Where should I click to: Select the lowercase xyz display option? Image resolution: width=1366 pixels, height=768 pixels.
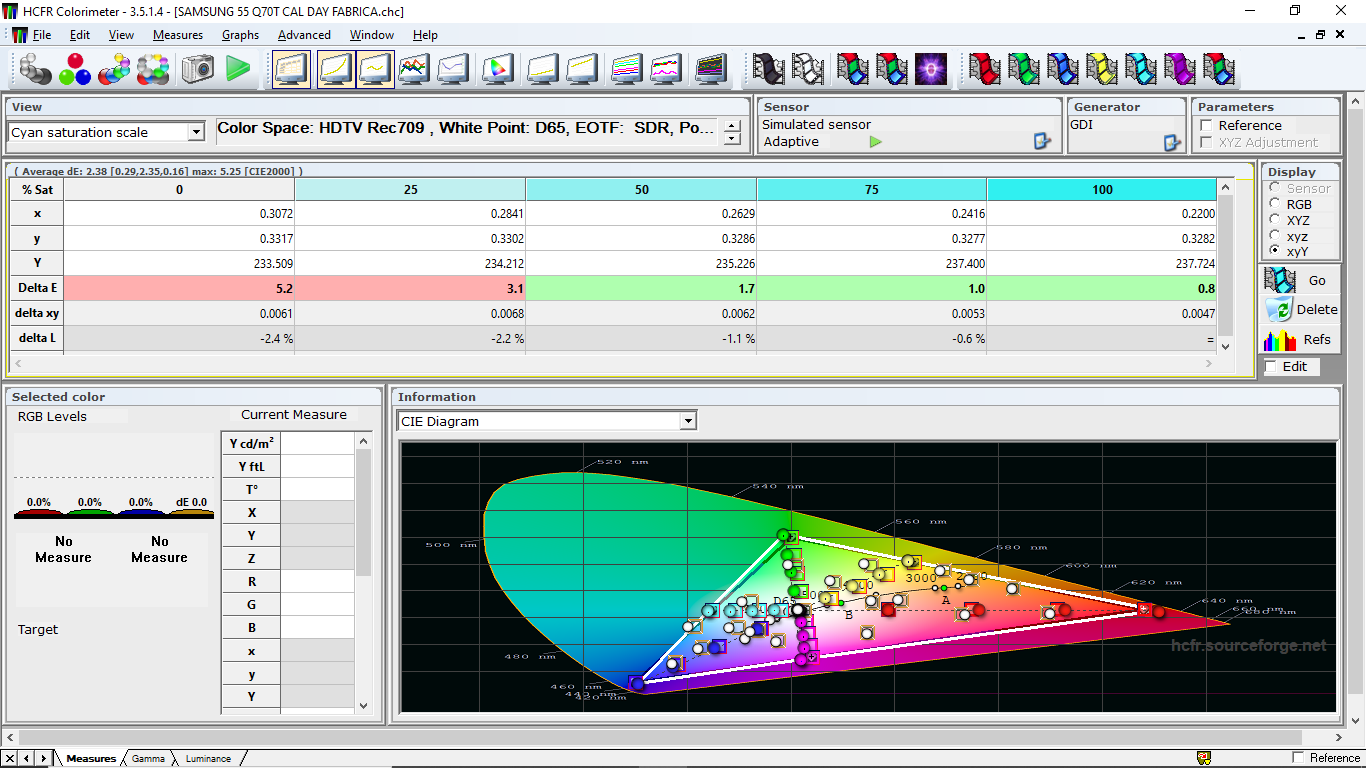coord(1274,236)
